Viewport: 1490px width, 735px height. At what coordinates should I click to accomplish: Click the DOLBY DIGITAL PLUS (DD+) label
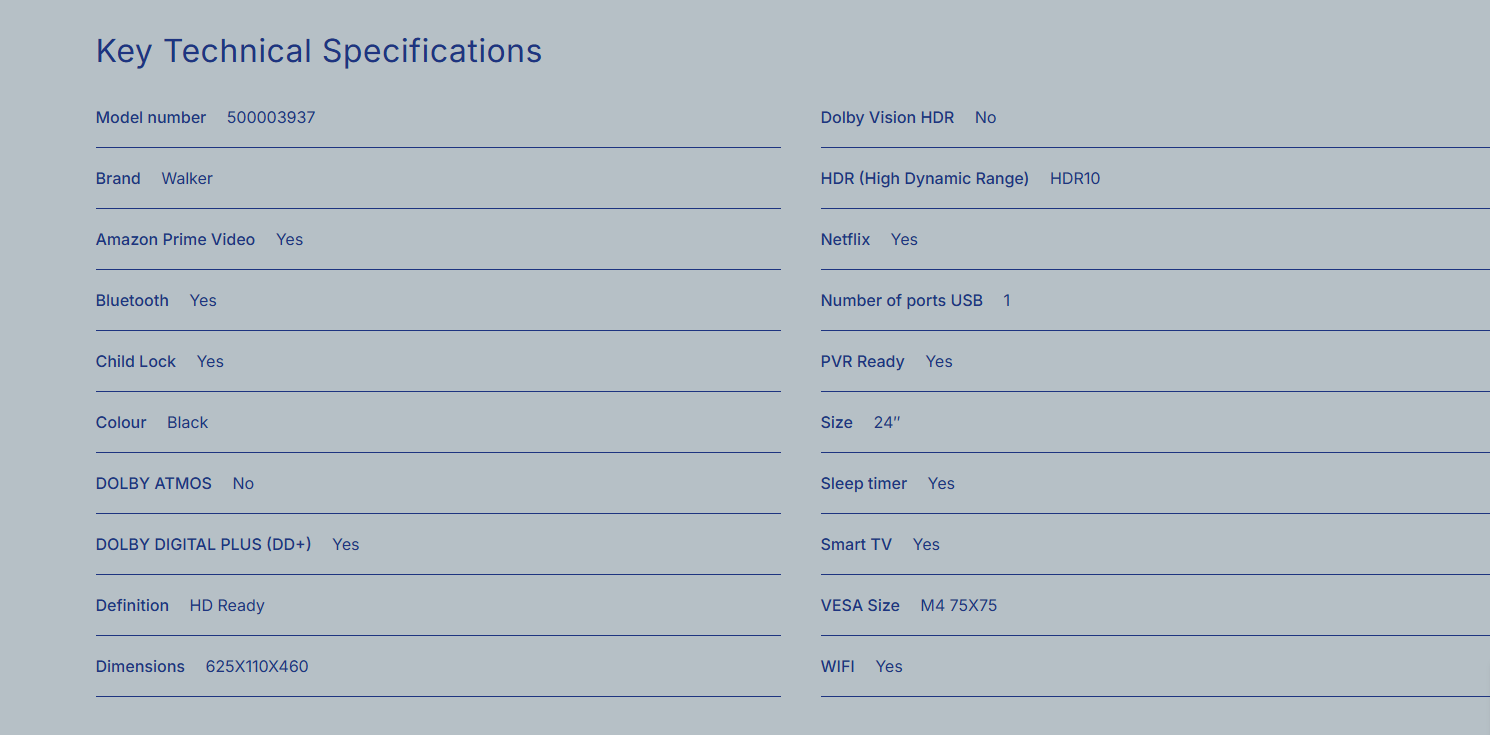click(x=204, y=545)
